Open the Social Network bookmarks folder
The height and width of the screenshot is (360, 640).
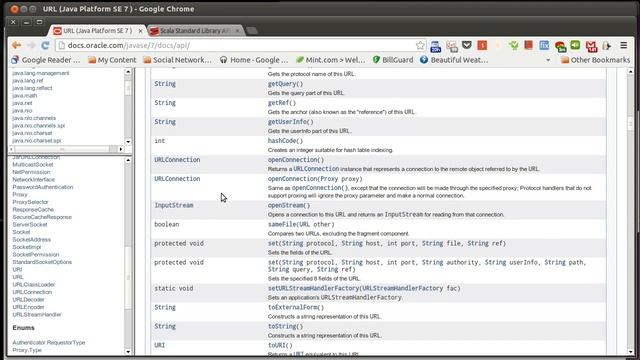click(177, 60)
